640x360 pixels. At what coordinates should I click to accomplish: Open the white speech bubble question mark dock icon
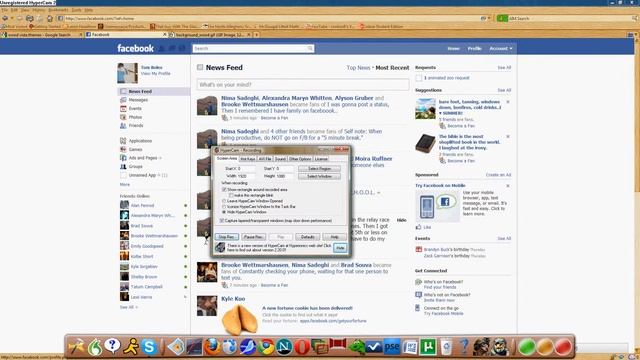point(112,346)
